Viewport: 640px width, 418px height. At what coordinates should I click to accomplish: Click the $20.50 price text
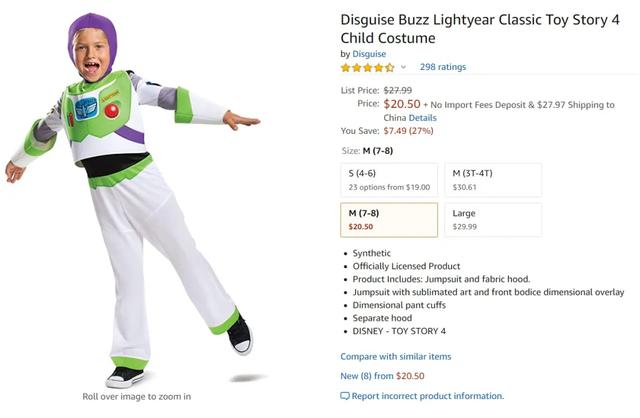pos(402,104)
